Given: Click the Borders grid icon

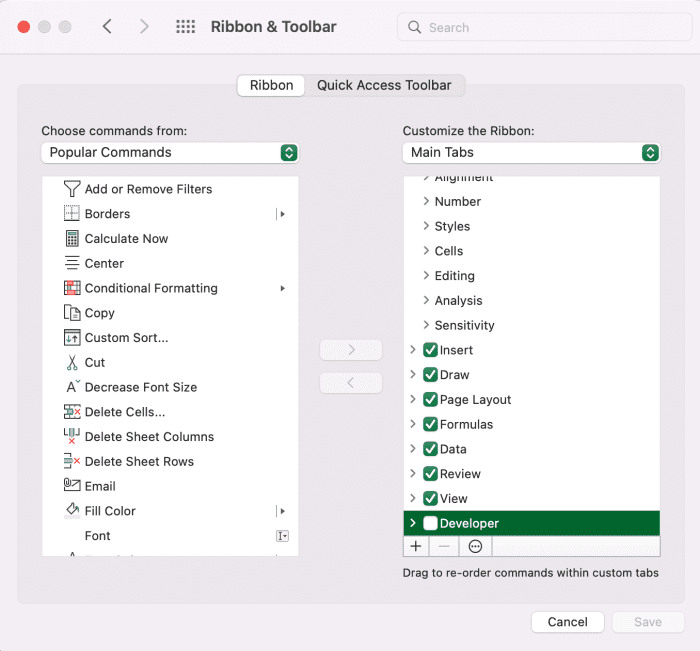Looking at the screenshot, I should point(72,213).
